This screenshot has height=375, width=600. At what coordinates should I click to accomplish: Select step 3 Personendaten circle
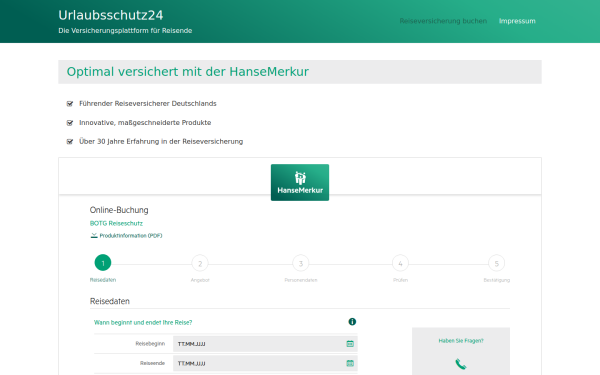[x=301, y=263]
